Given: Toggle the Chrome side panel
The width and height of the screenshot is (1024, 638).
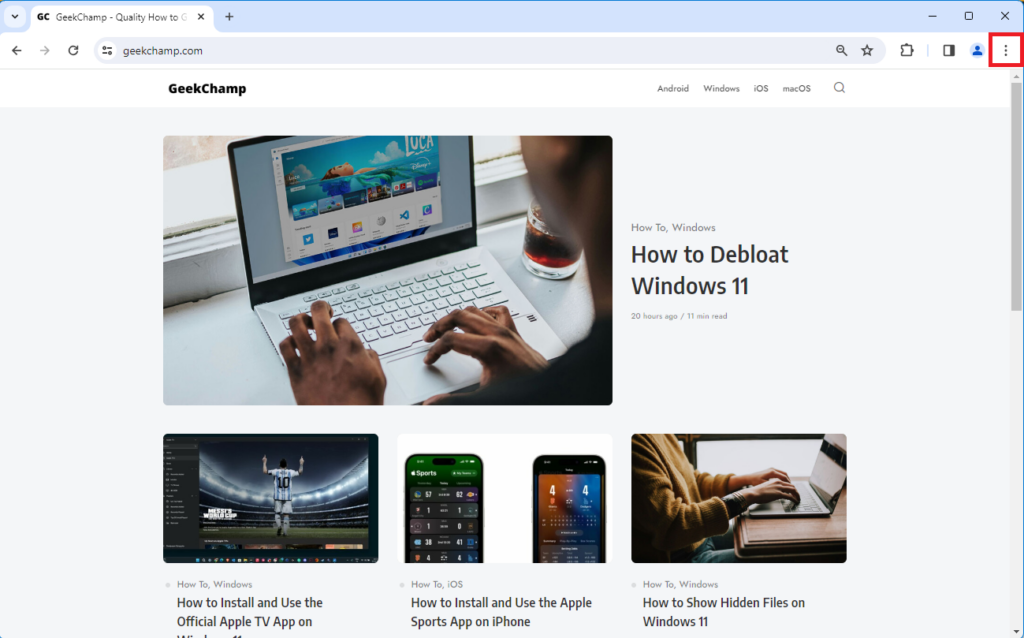Looking at the screenshot, I should 949,50.
